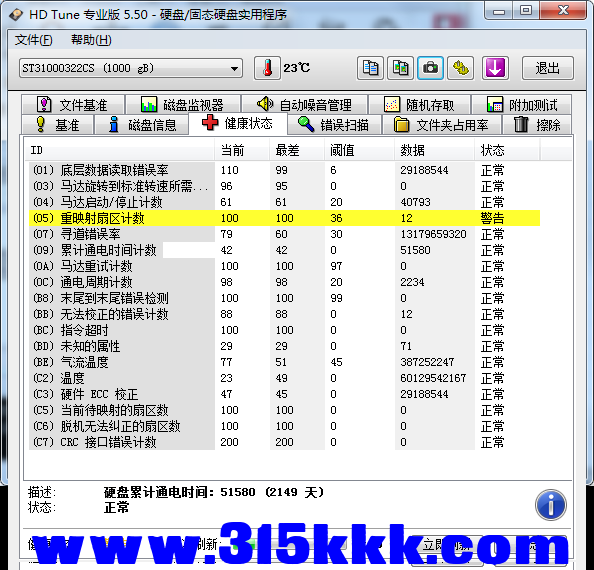Select row (BD) 未知的属性
Image resolution: width=594 pixels, height=570 pixels.
284,346
